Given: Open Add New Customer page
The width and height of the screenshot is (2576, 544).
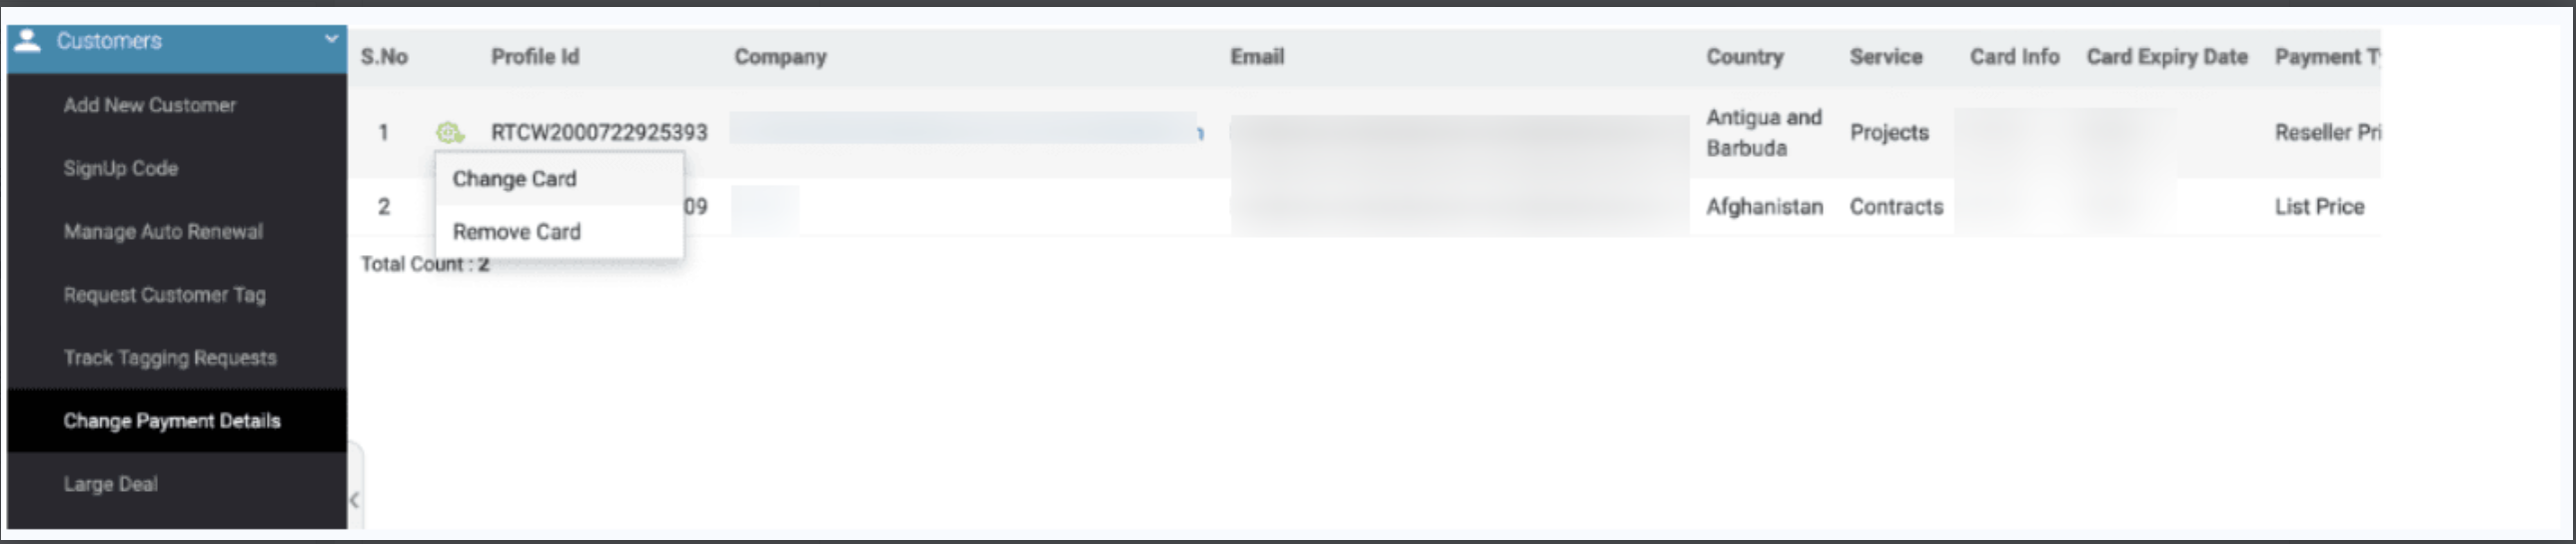Looking at the screenshot, I should click(x=150, y=105).
